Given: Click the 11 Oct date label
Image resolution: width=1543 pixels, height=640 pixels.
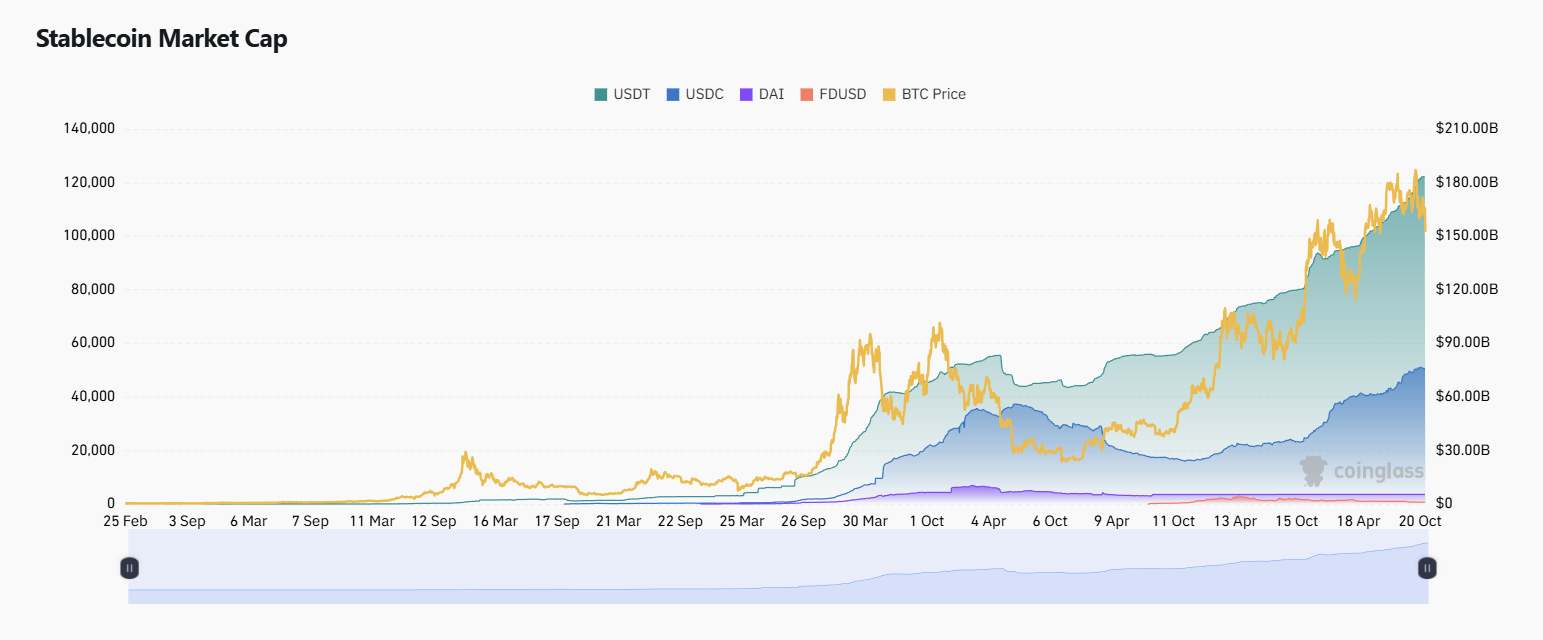Looking at the screenshot, I should (x=1174, y=521).
